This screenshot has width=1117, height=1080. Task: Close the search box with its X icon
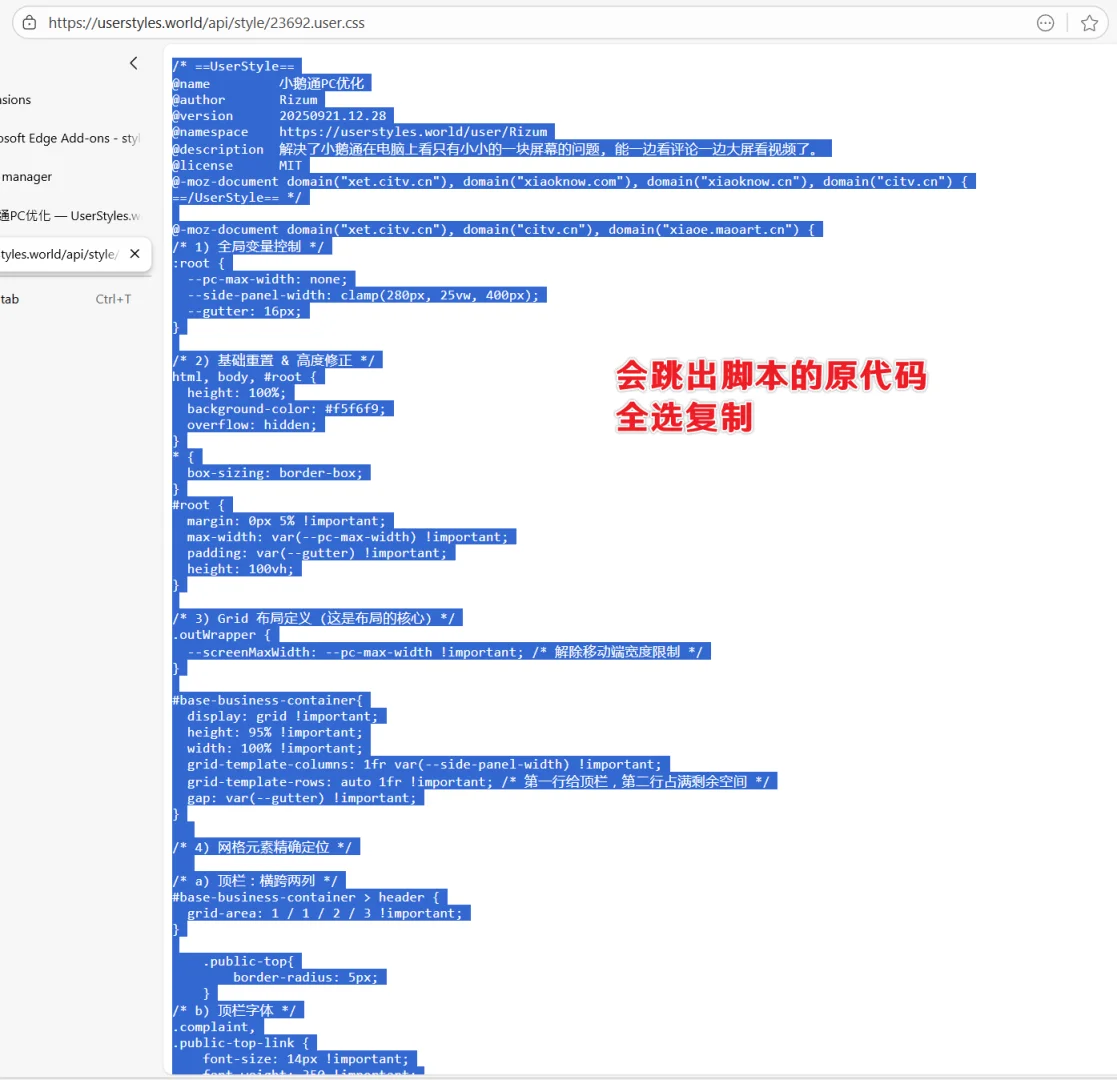coord(135,253)
